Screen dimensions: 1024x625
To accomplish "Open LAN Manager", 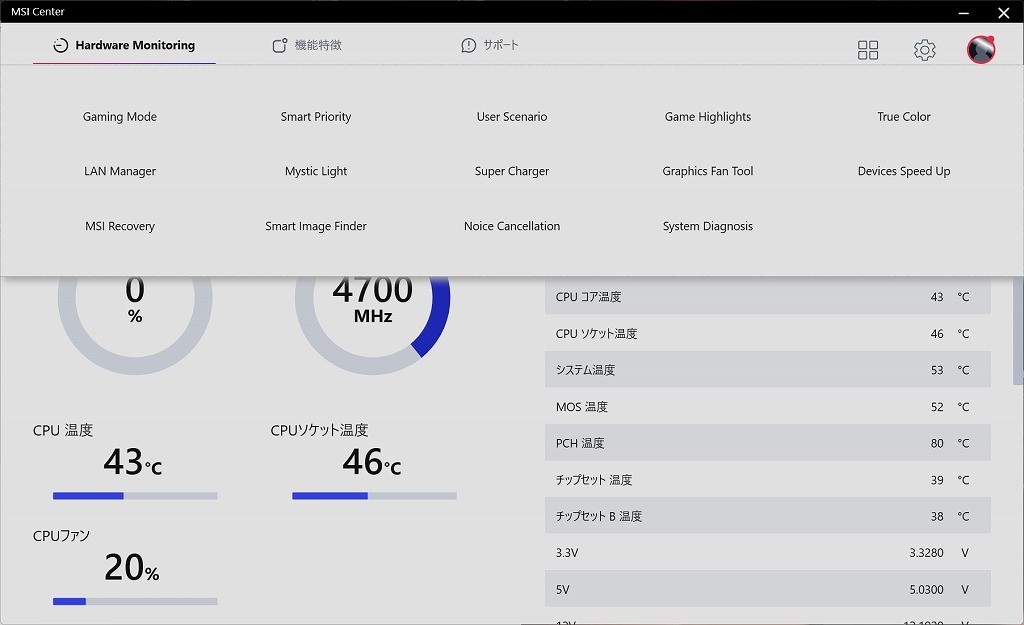I will [120, 171].
